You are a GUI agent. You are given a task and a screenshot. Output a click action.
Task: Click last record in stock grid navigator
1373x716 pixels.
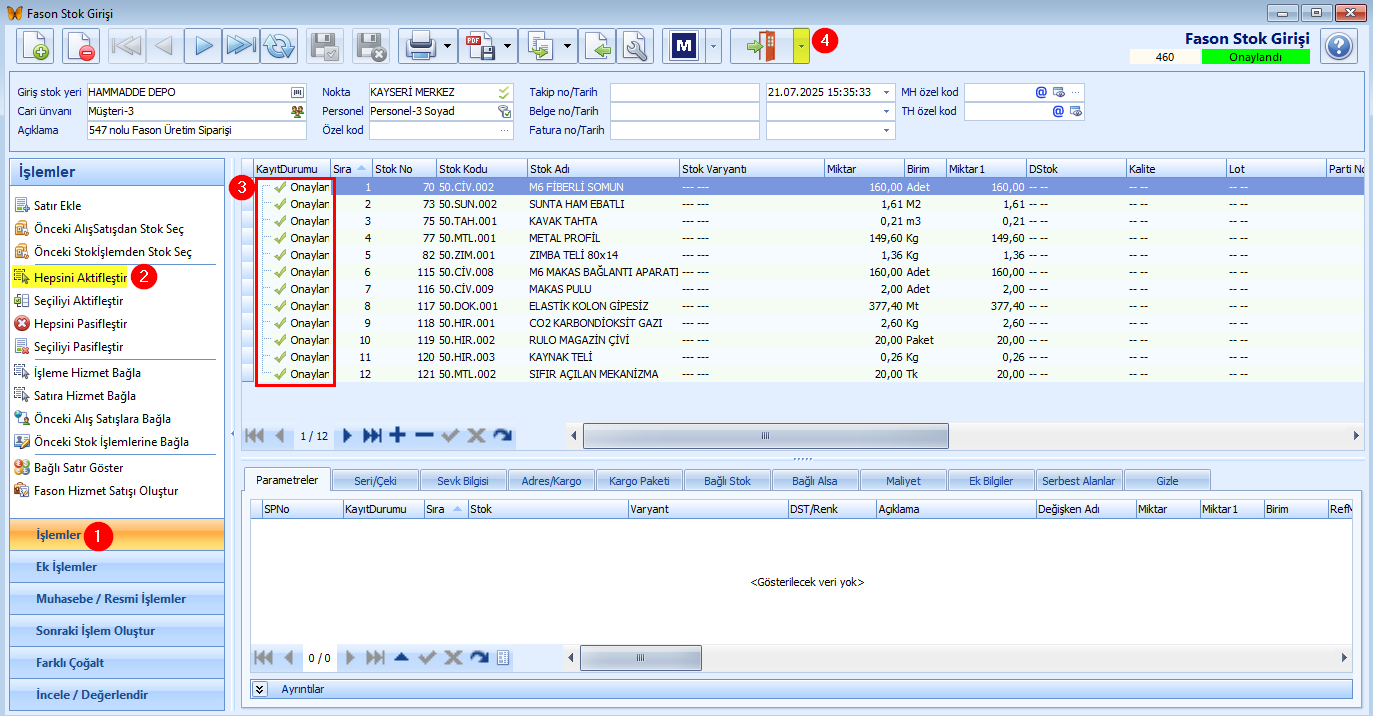pos(372,435)
